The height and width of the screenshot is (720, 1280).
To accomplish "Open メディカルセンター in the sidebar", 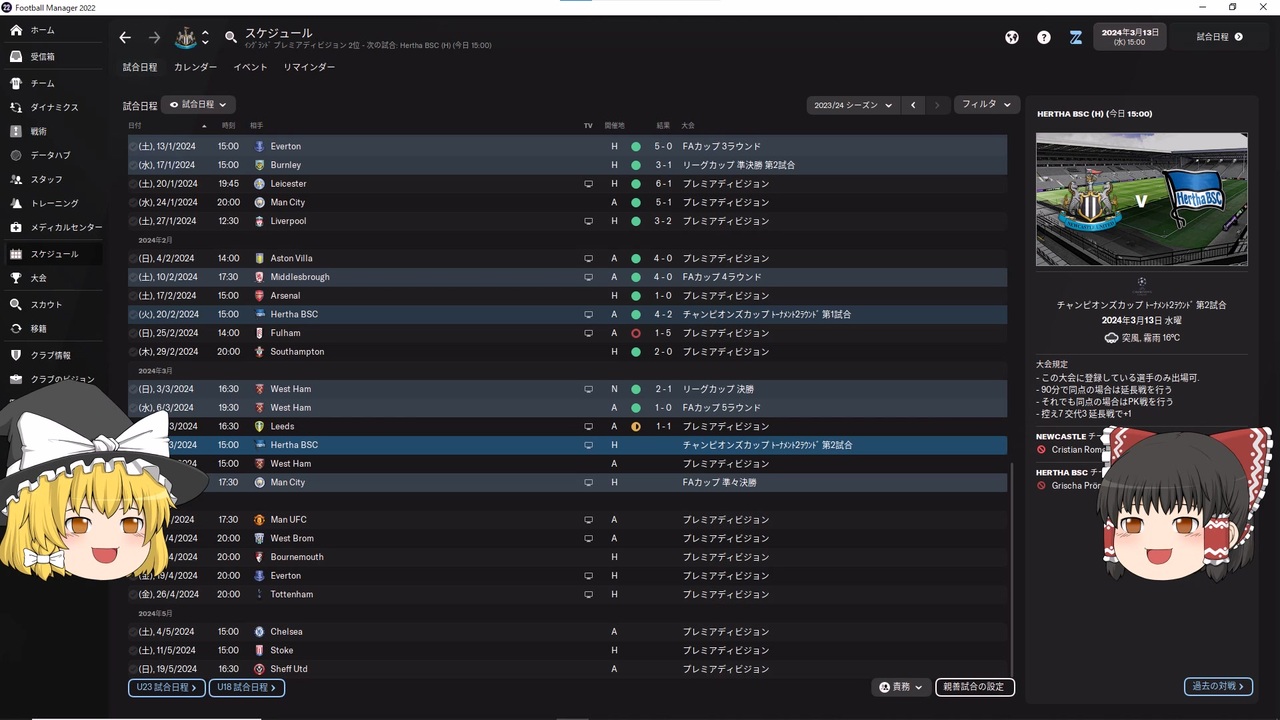I will coord(54,227).
